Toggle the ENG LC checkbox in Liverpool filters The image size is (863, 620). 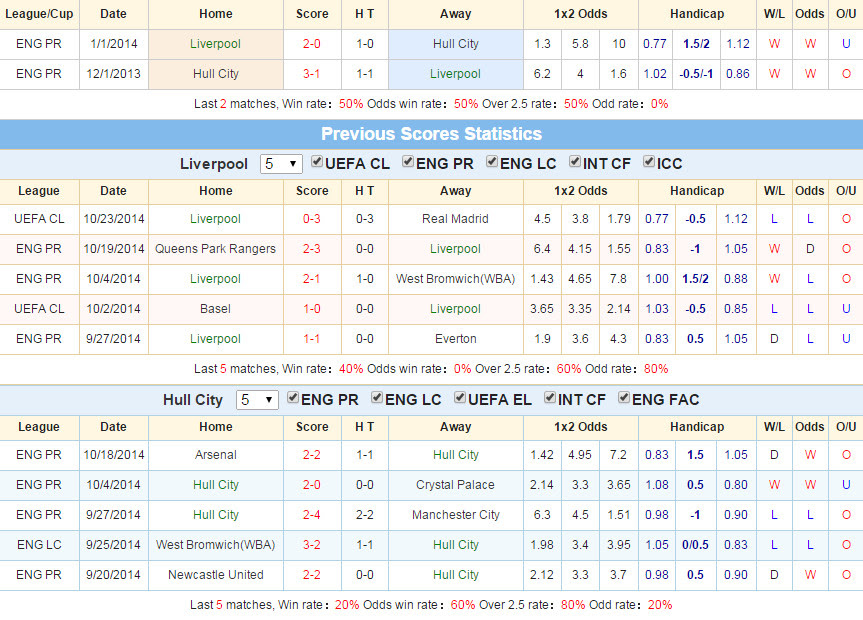click(x=492, y=162)
